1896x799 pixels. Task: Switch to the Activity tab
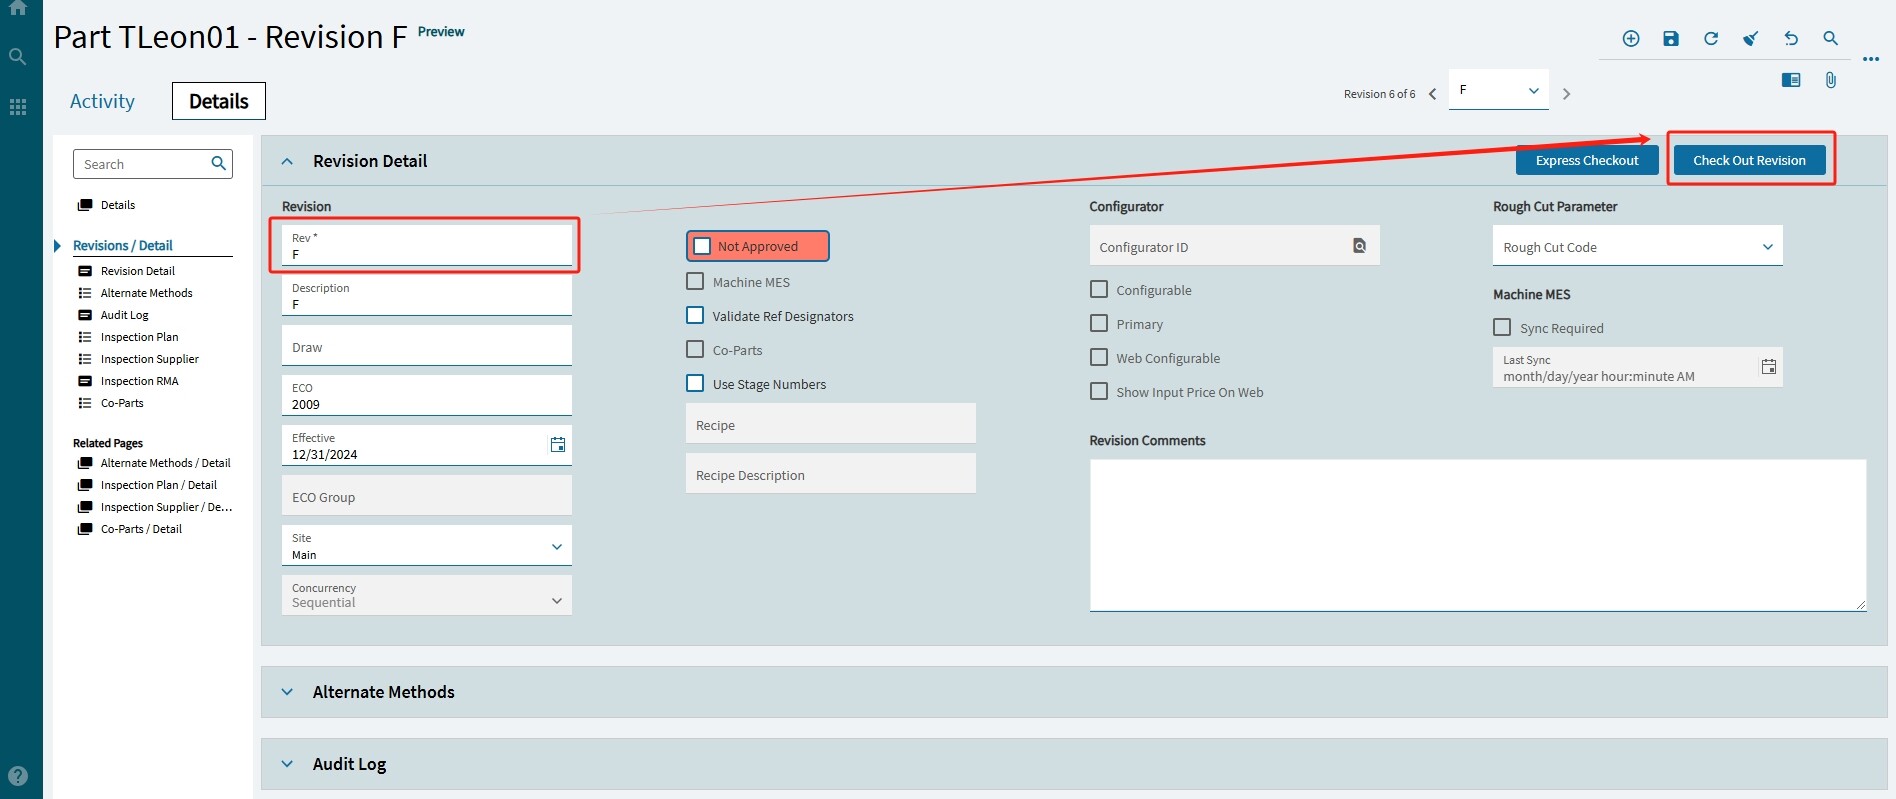(102, 101)
